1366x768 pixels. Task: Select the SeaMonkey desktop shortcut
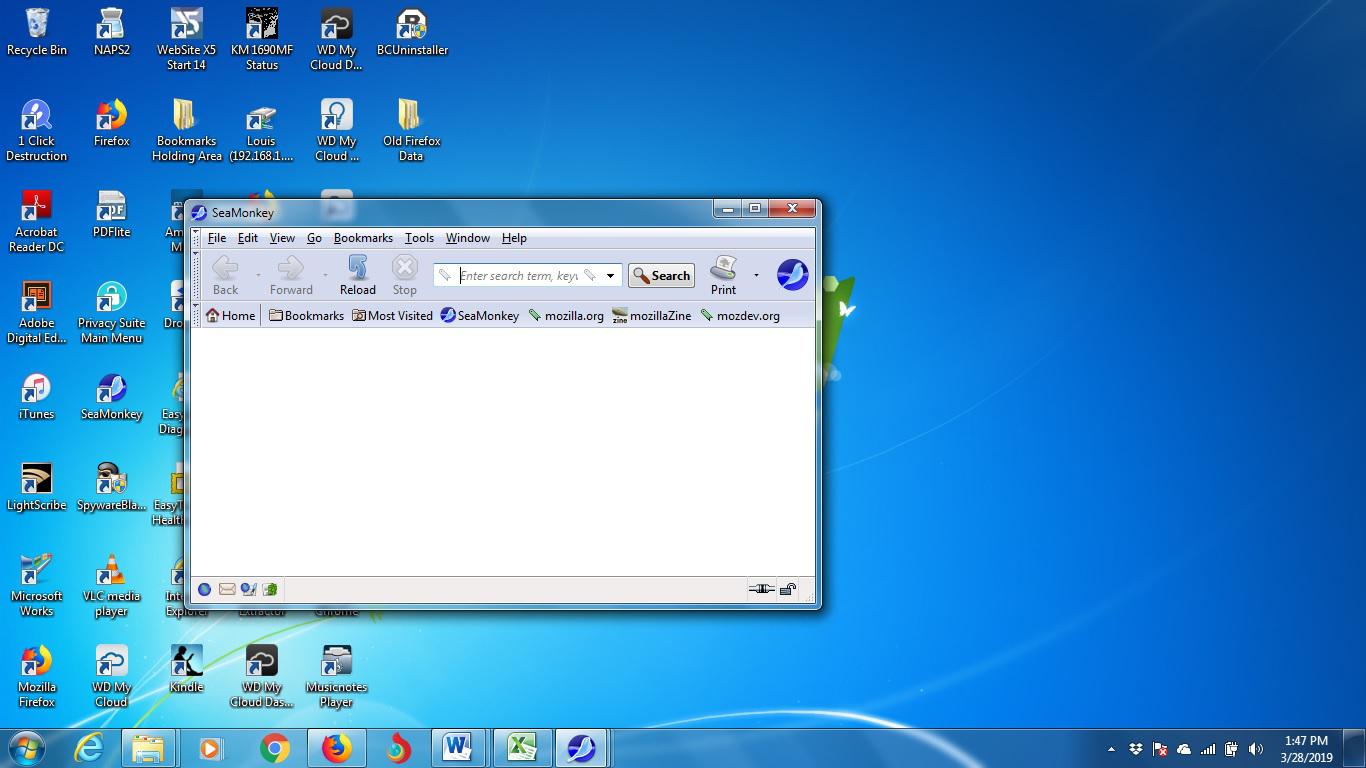(112, 397)
